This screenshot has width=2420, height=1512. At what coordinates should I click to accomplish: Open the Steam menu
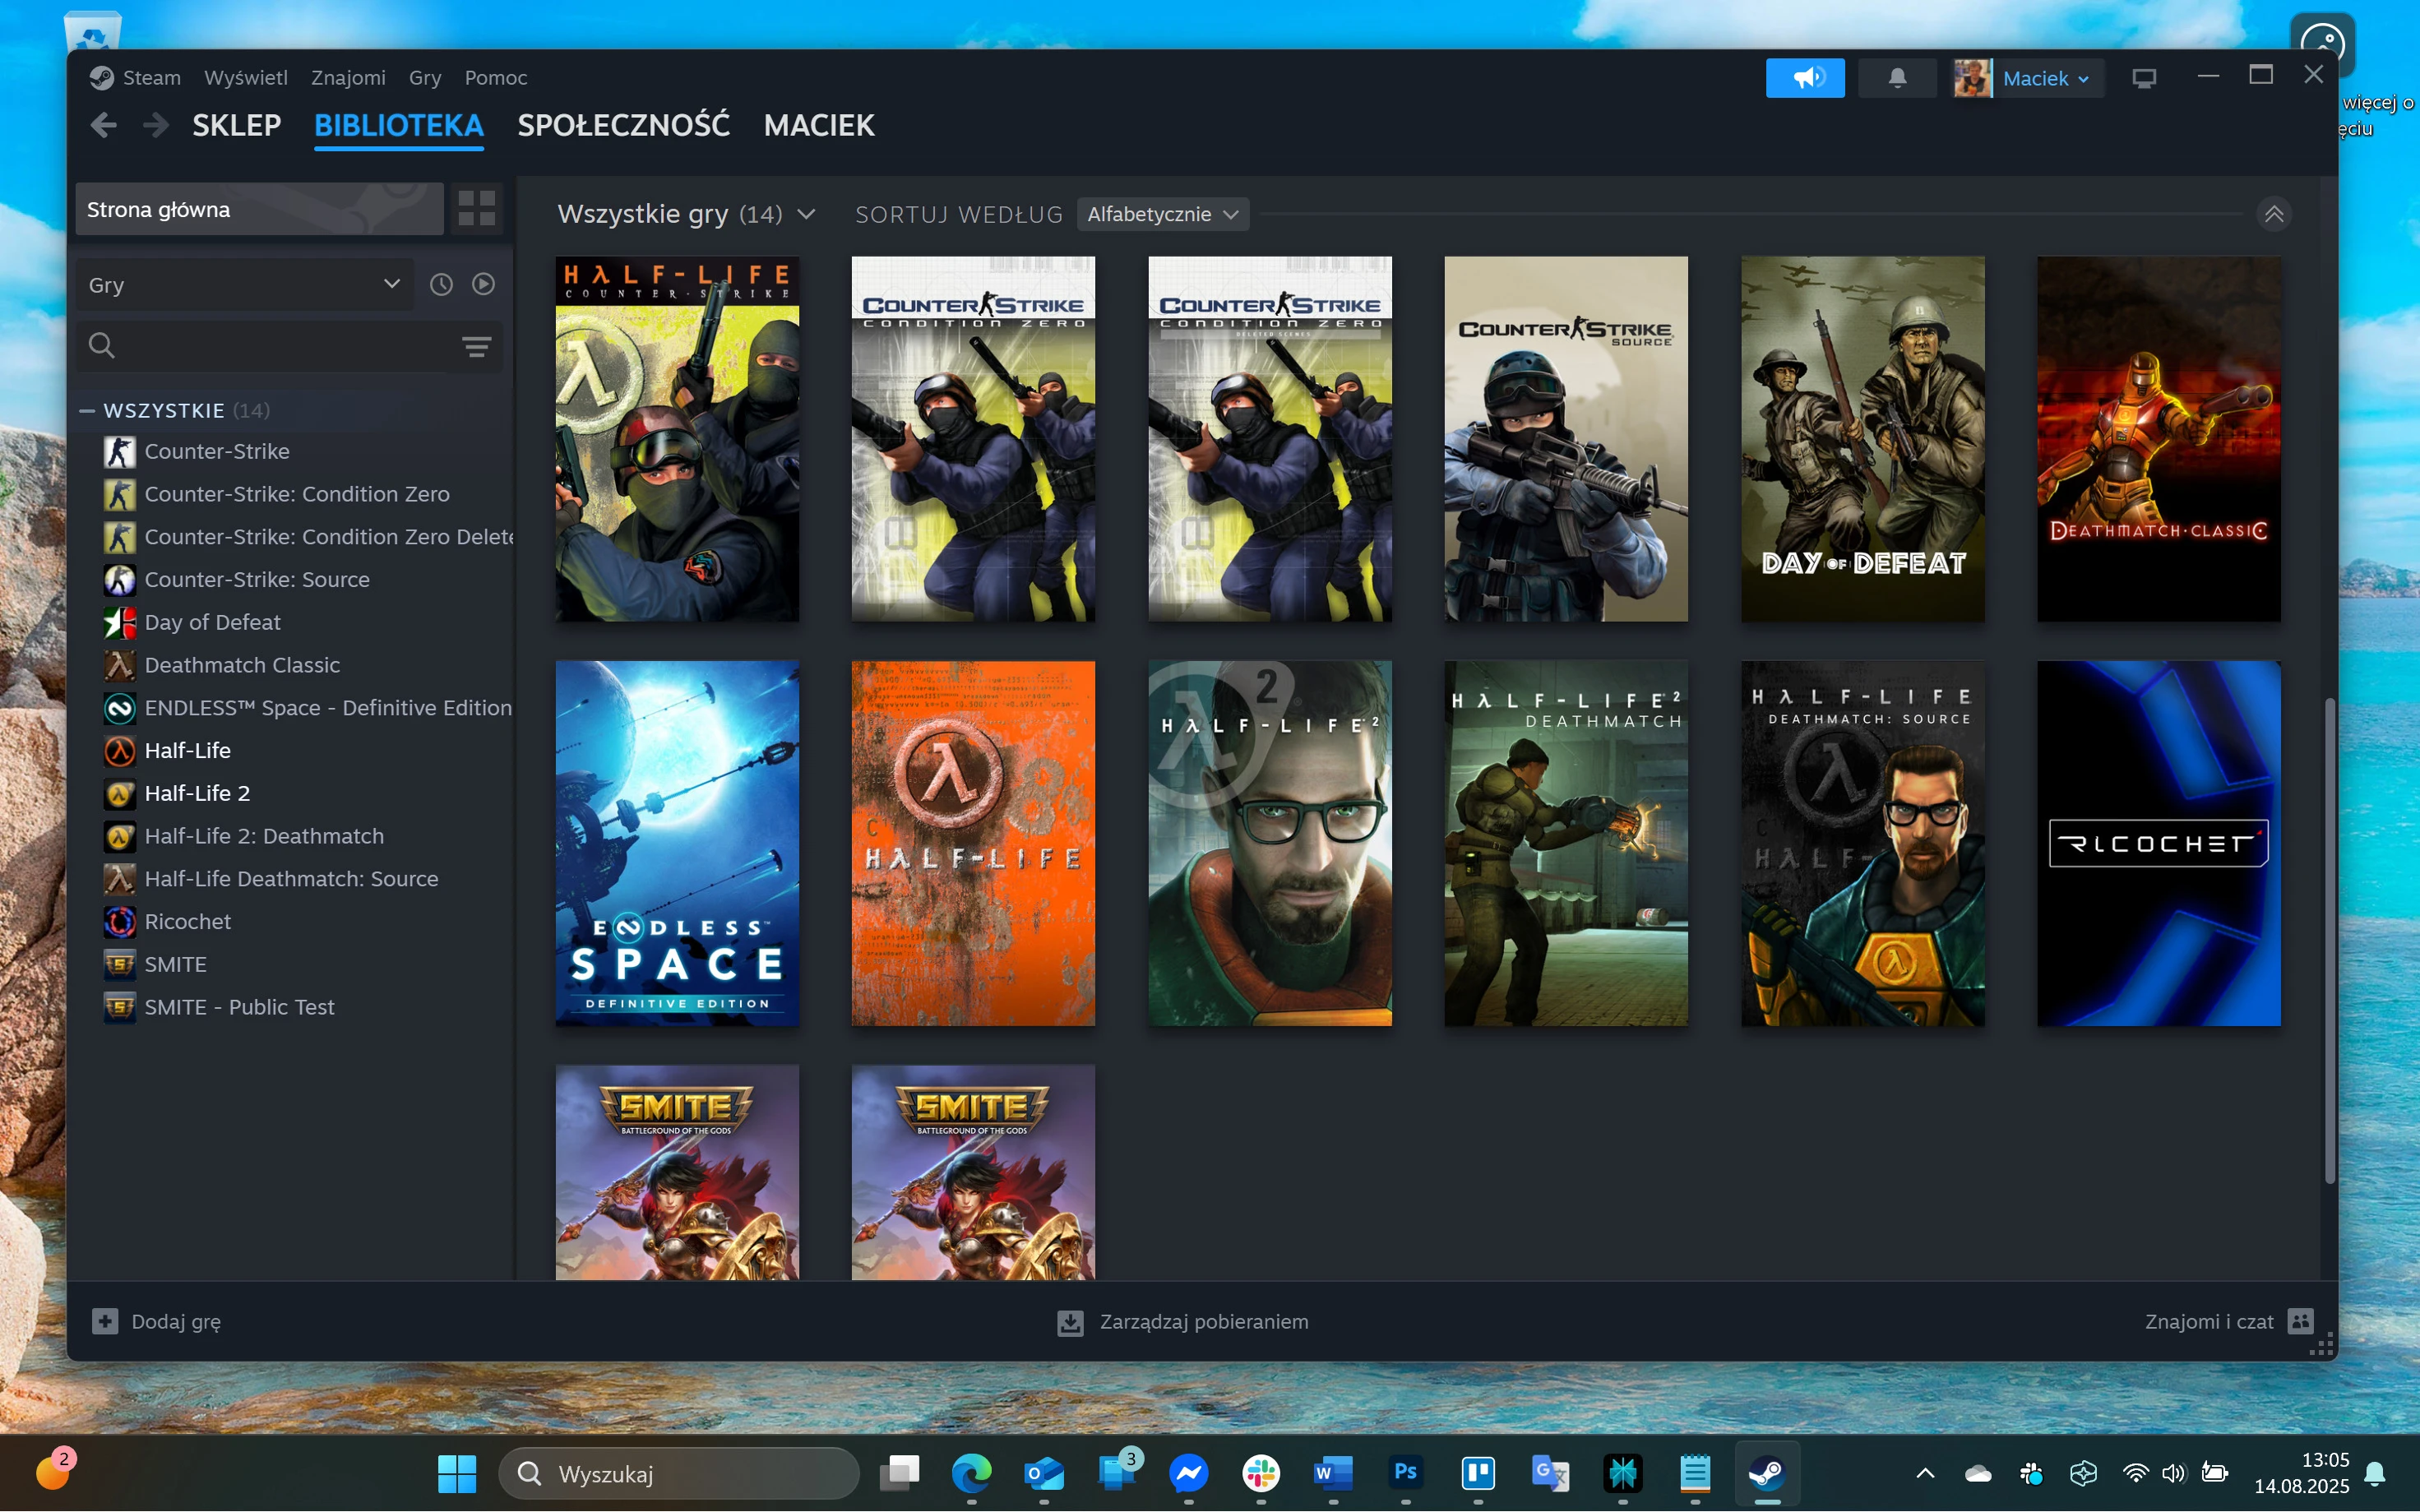152,78
